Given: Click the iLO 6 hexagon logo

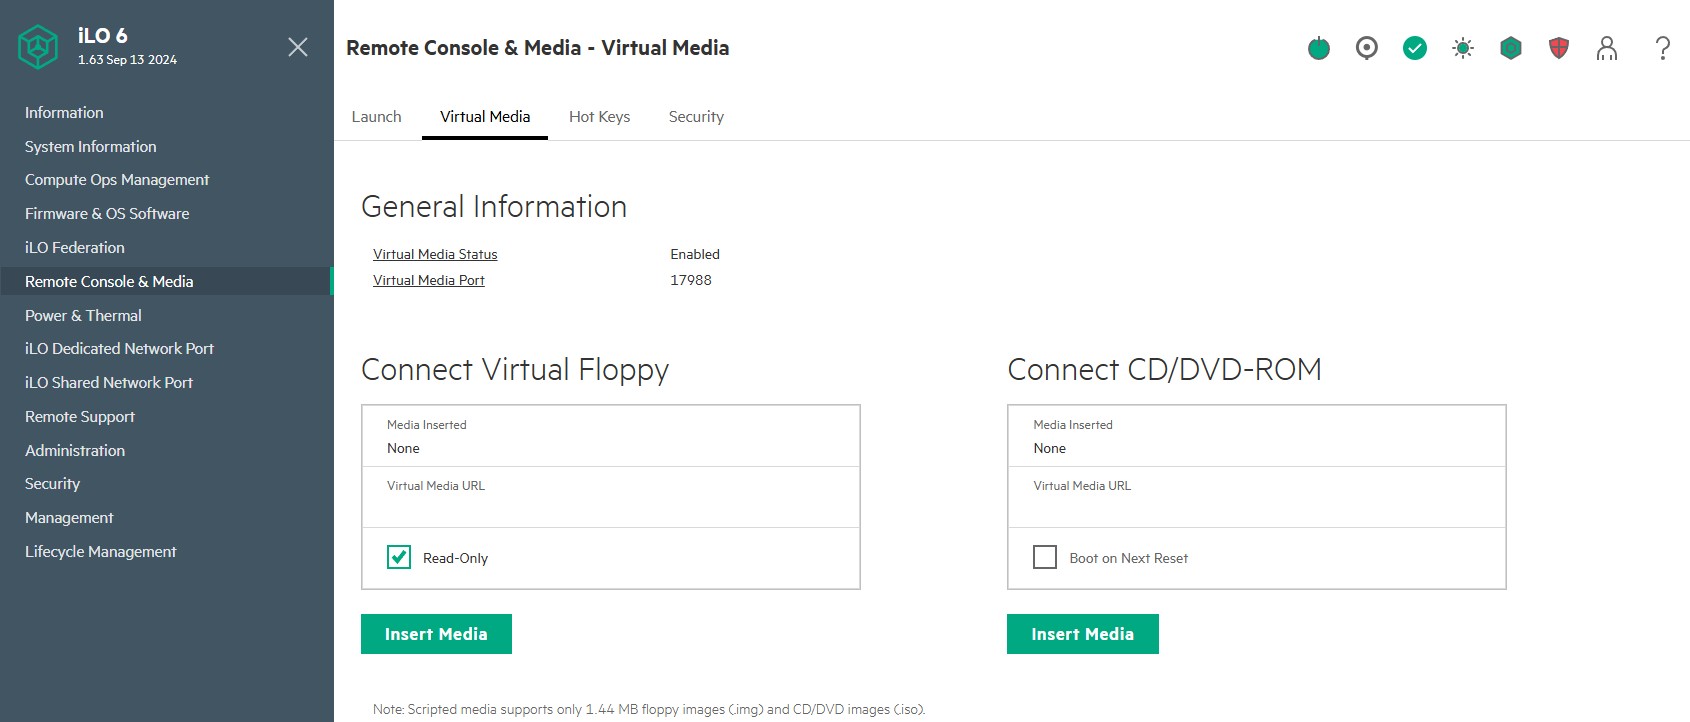Looking at the screenshot, I should tap(38, 47).
